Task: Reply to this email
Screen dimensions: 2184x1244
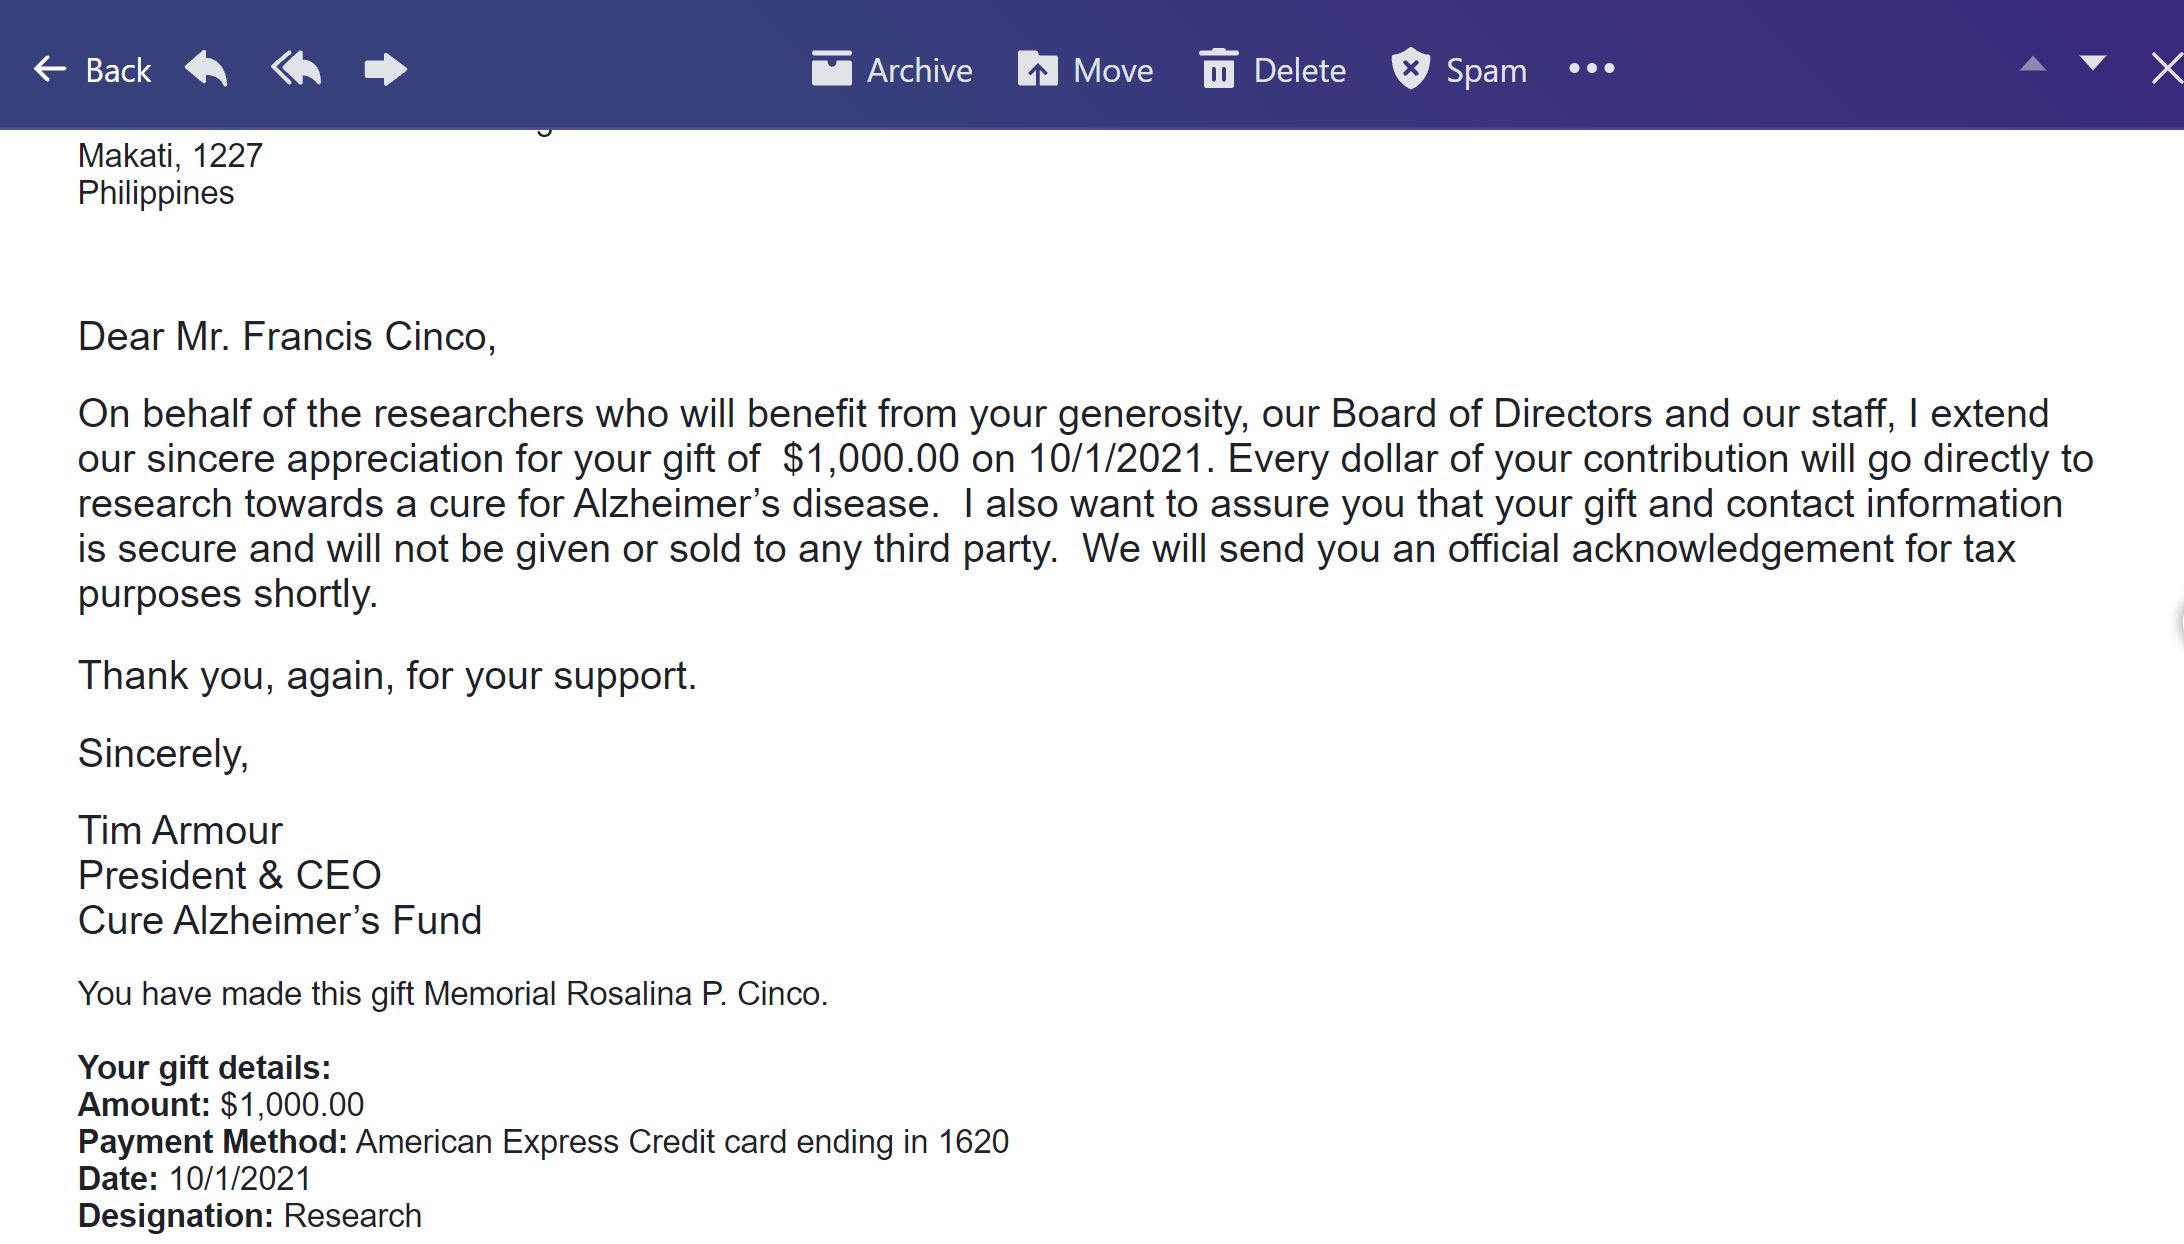Action: click(x=207, y=69)
